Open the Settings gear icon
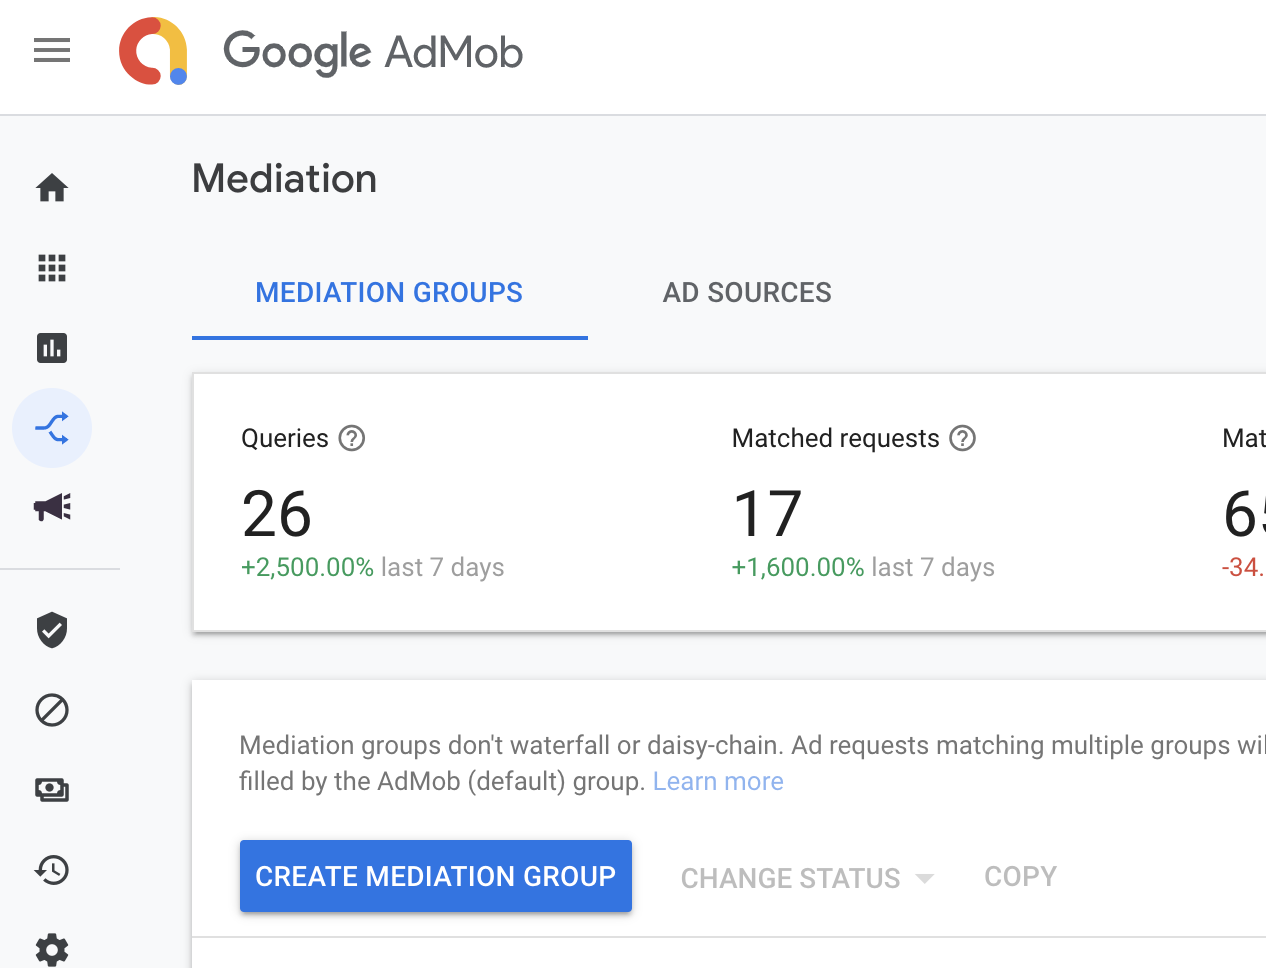 (x=51, y=948)
